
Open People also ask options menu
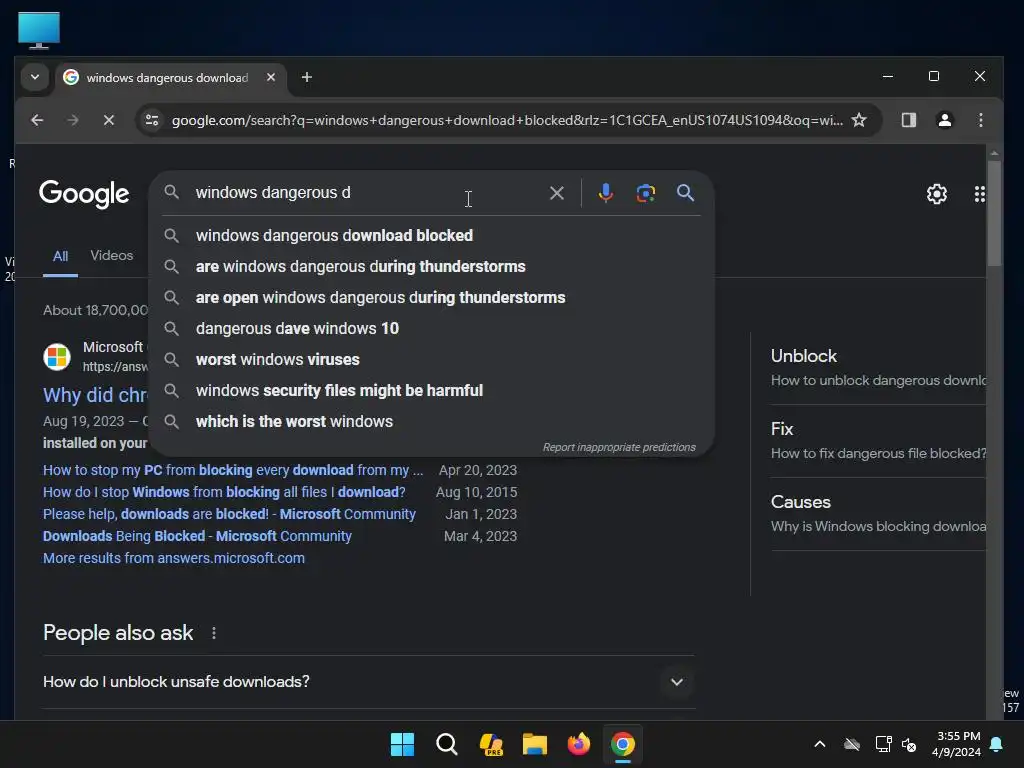coord(214,633)
